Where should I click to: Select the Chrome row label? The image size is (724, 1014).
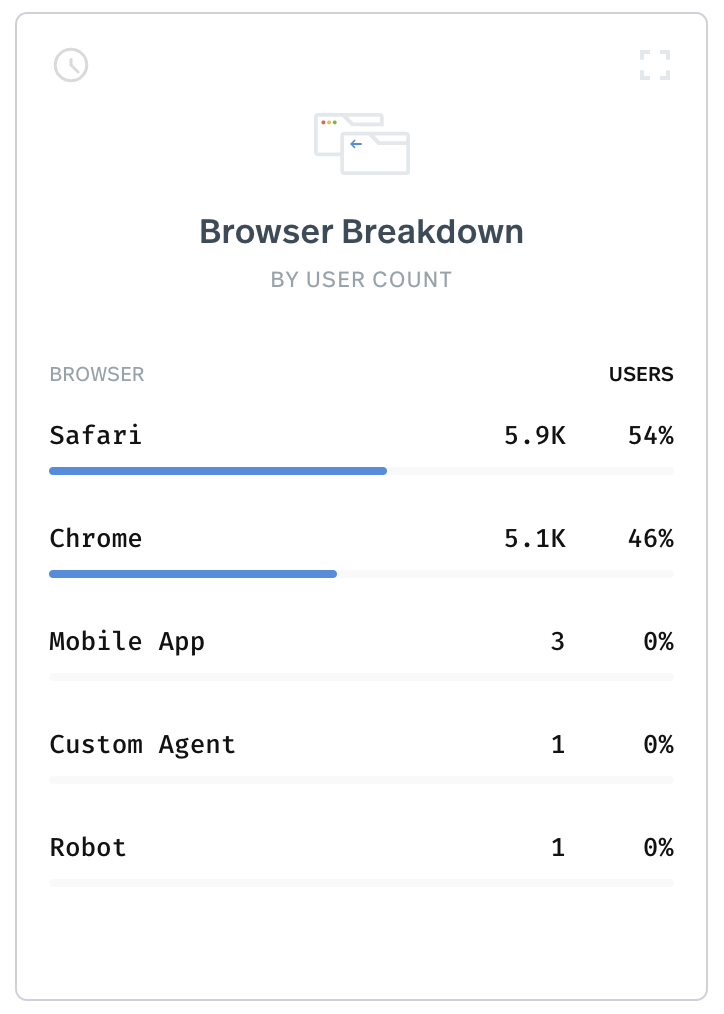coord(96,538)
